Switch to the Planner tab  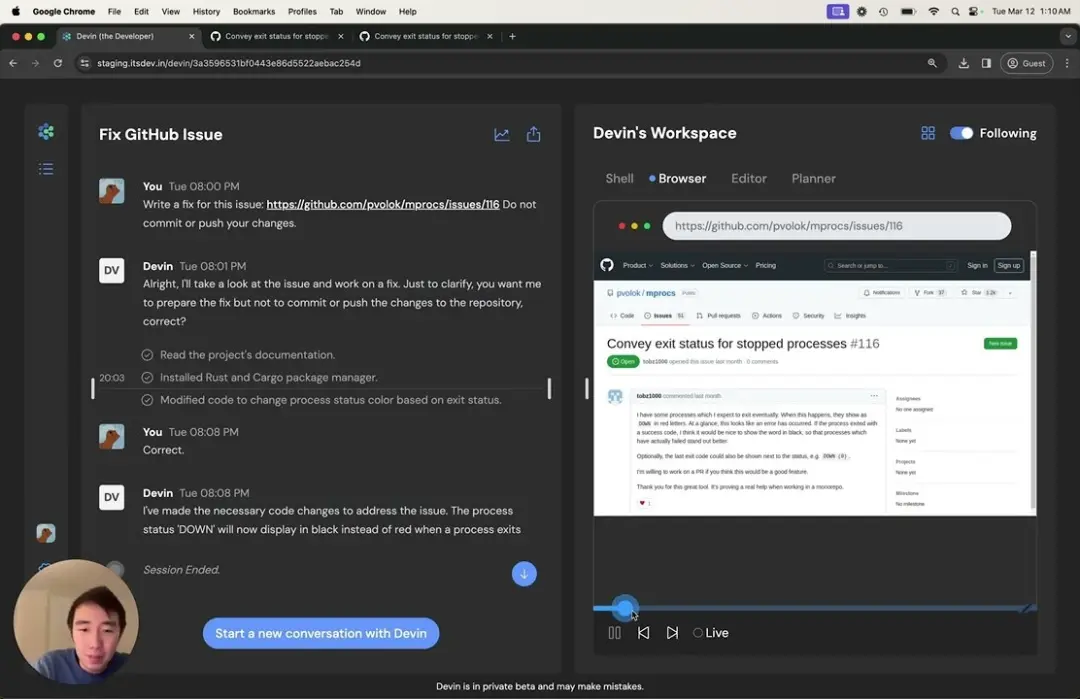[x=813, y=178]
